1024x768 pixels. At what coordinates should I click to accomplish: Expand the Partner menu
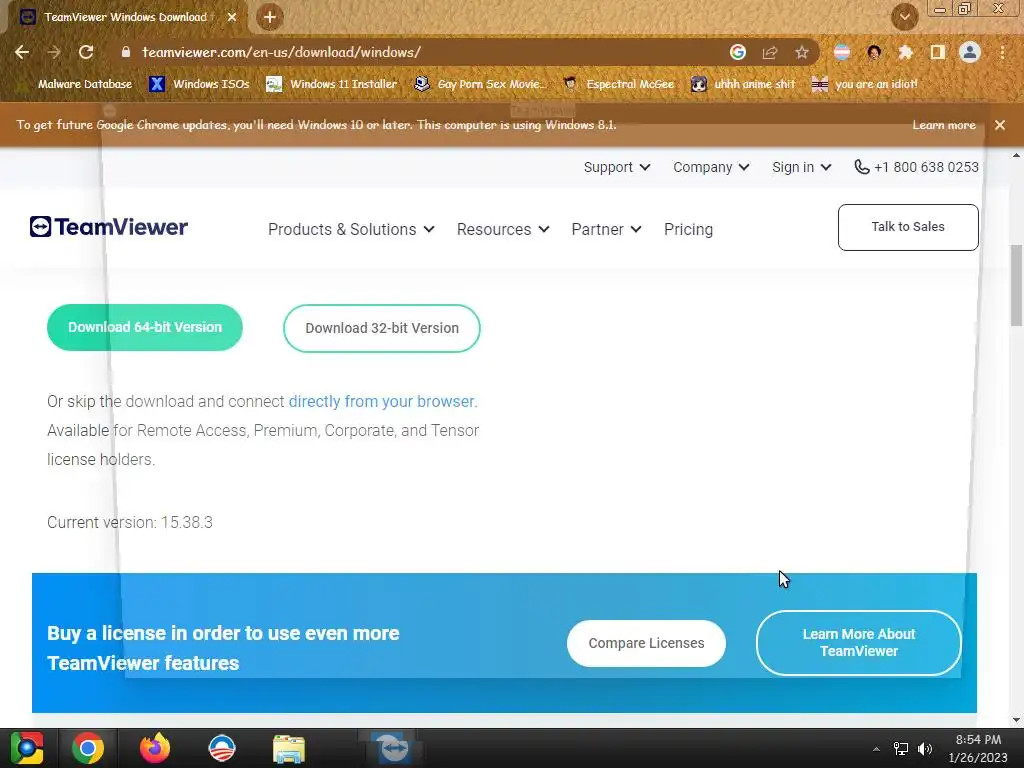(606, 229)
